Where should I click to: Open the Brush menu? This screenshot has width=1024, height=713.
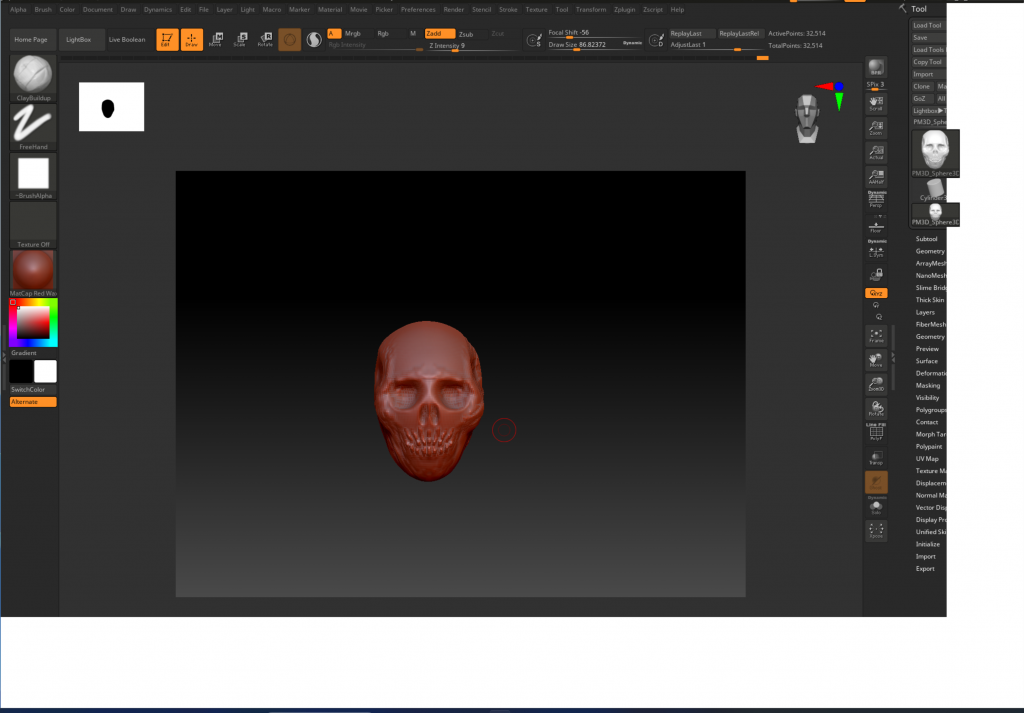(43, 9)
